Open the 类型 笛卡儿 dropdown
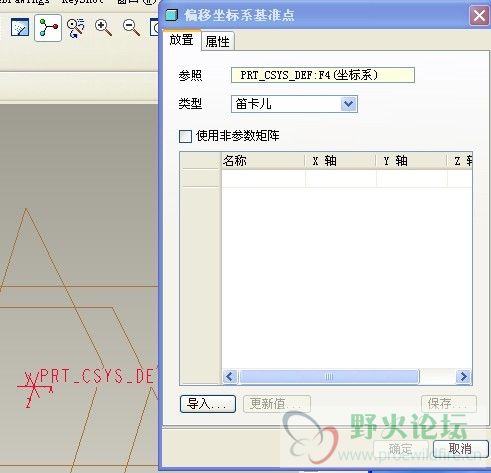 coord(294,104)
